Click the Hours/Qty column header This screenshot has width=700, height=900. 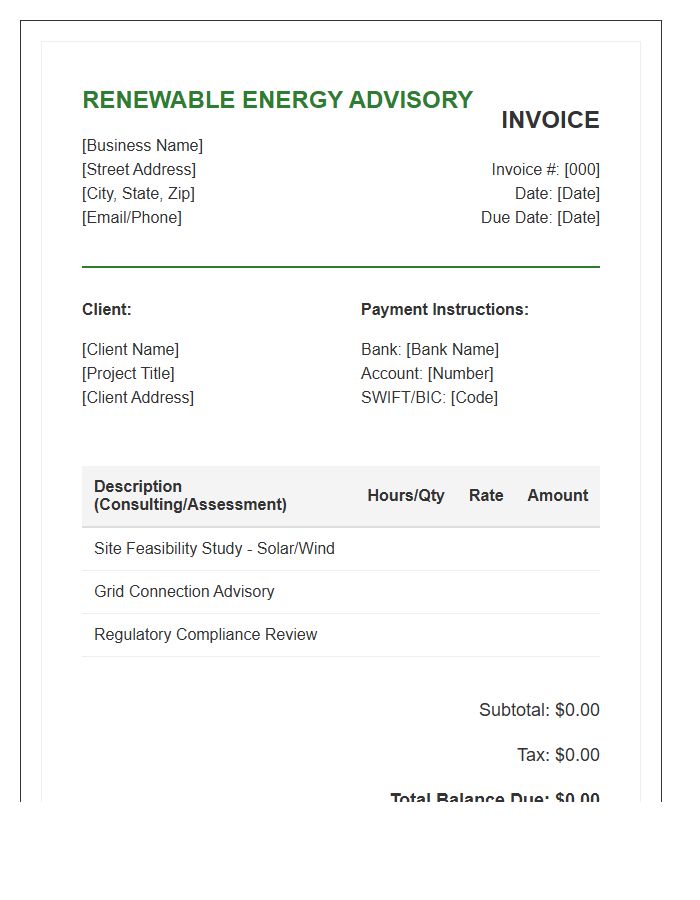click(x=406, y=495)
